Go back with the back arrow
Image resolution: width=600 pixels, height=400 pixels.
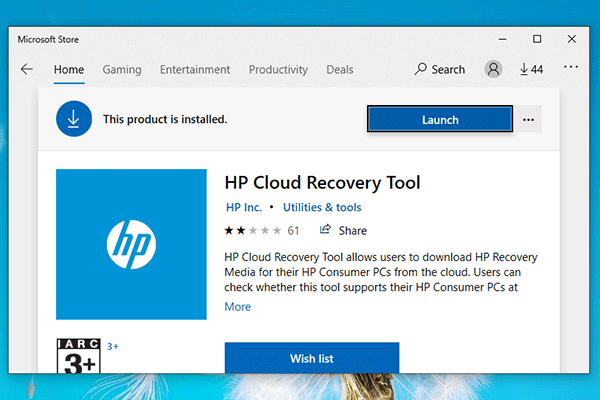click(x=27, y=69)
